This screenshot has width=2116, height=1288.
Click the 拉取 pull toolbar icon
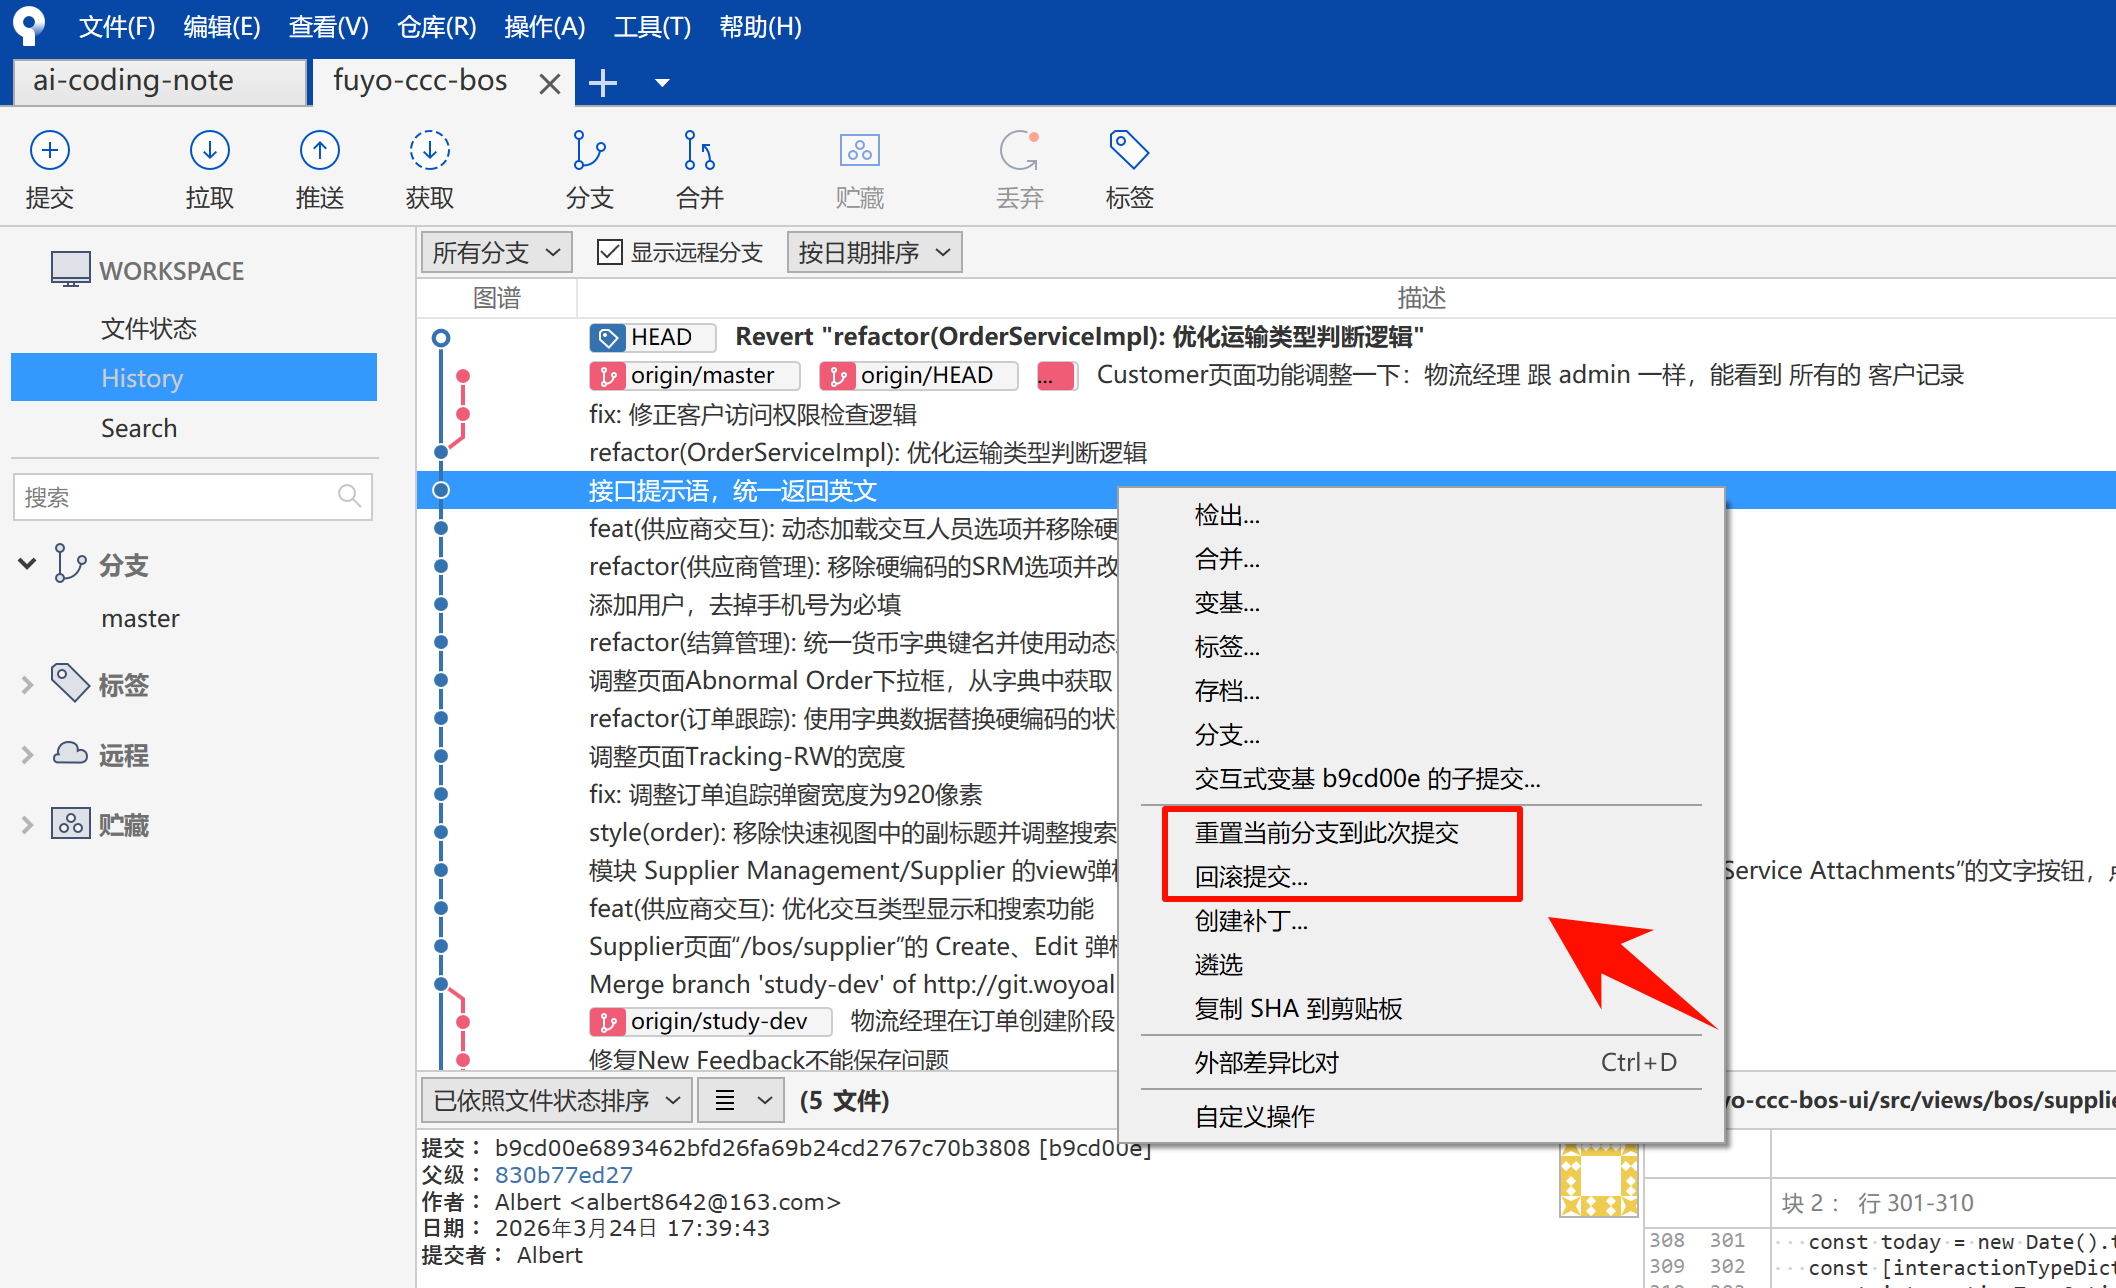209,151
